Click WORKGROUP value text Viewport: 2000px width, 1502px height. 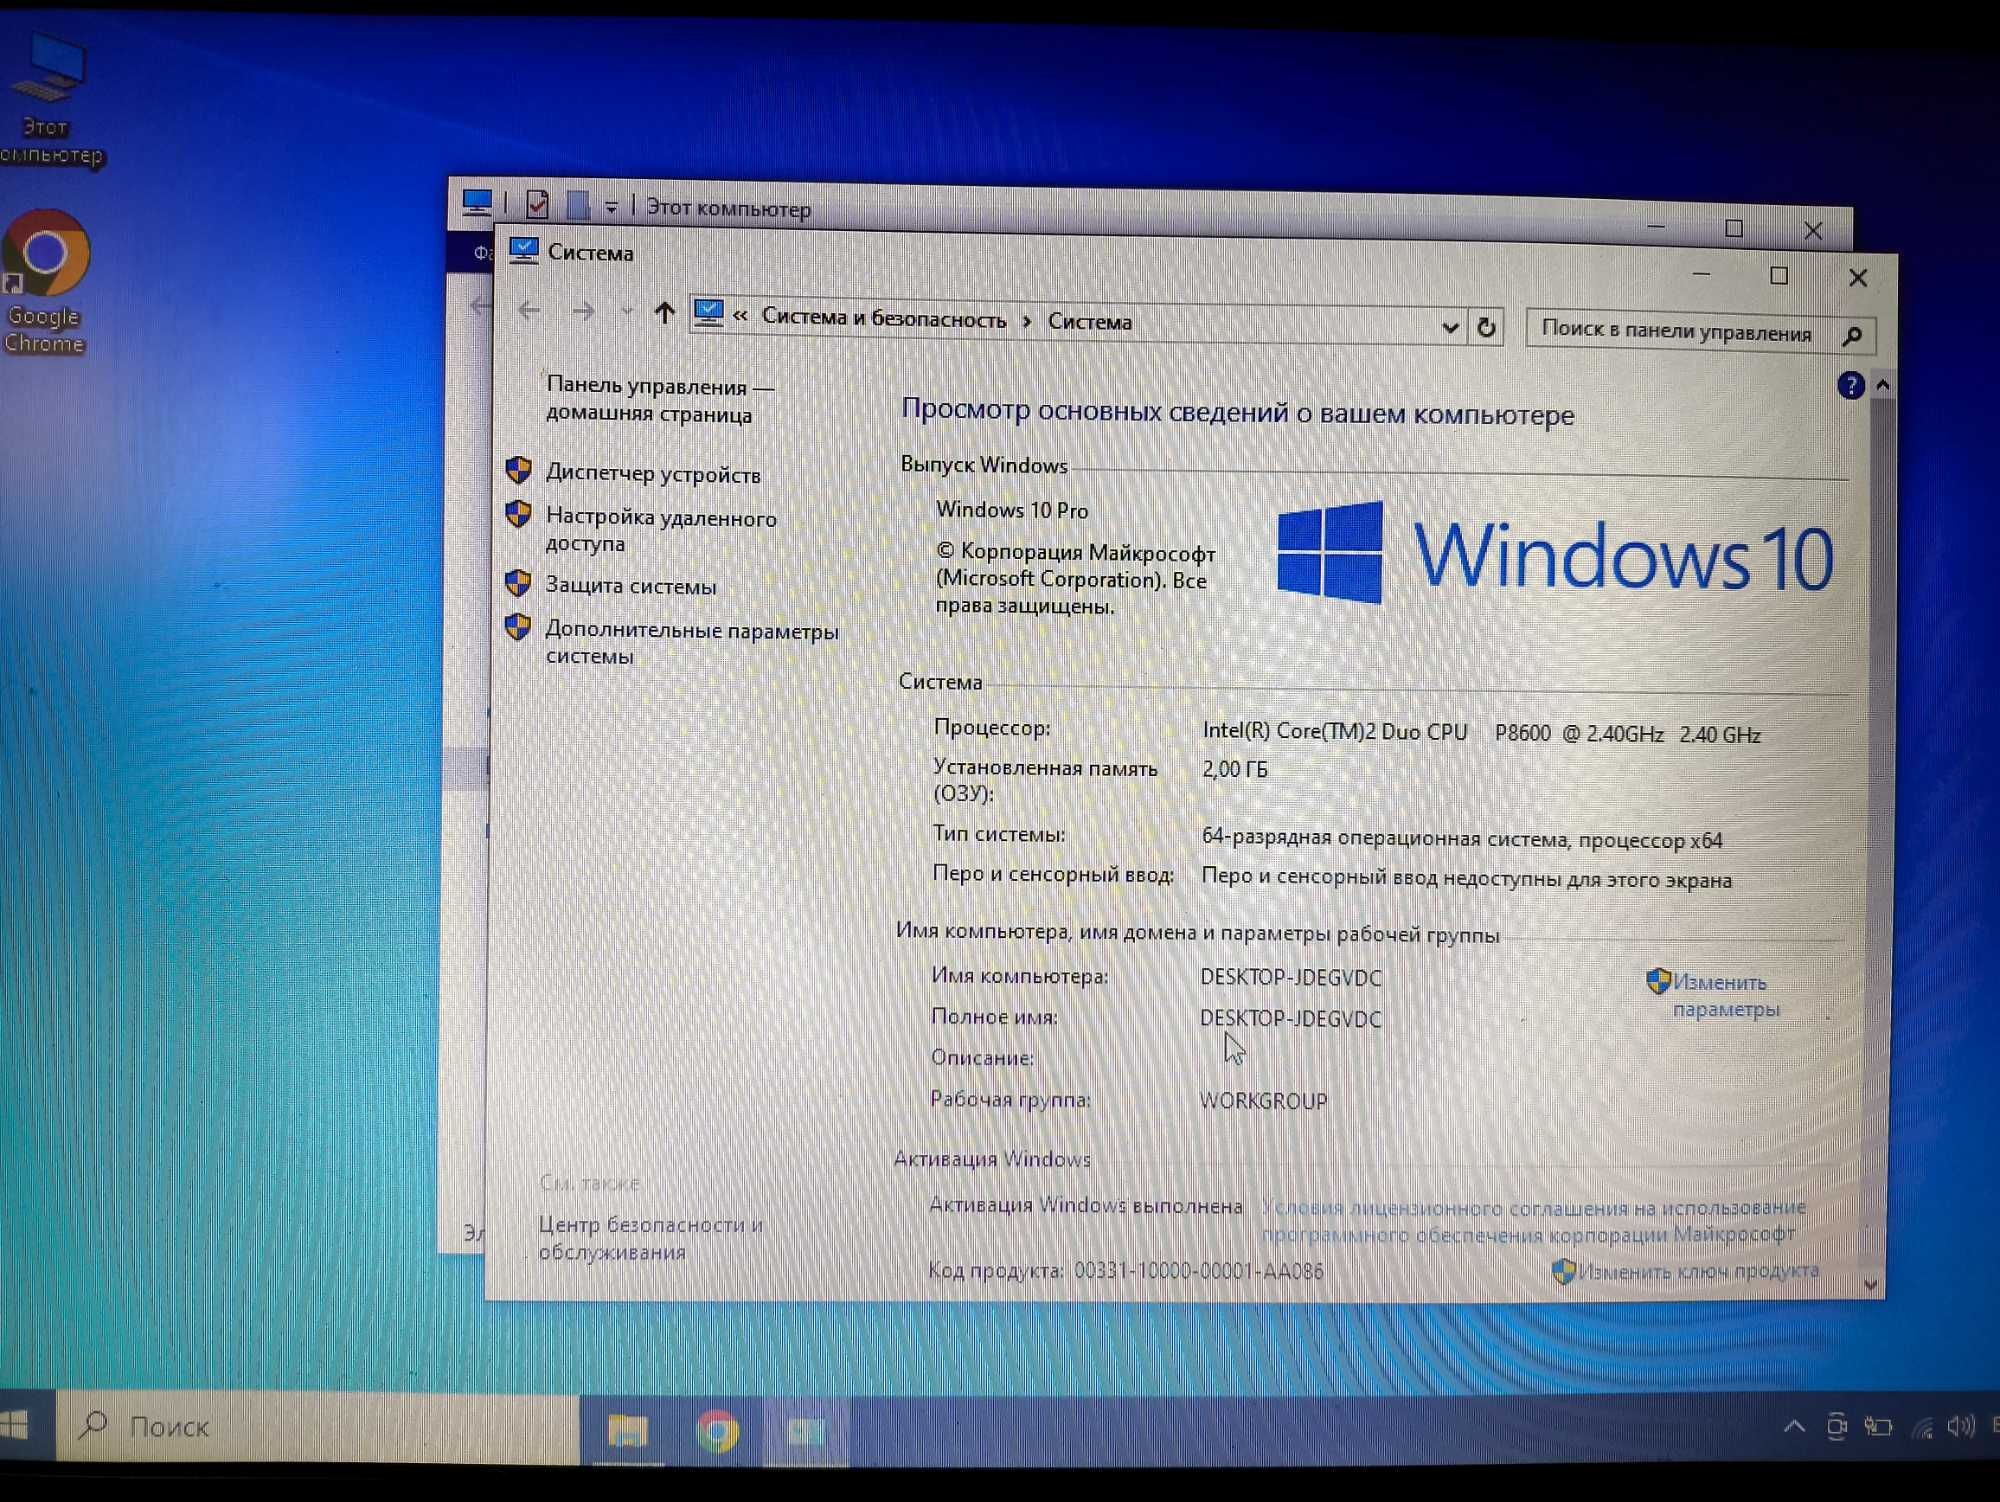[x=1263, y=1101]
